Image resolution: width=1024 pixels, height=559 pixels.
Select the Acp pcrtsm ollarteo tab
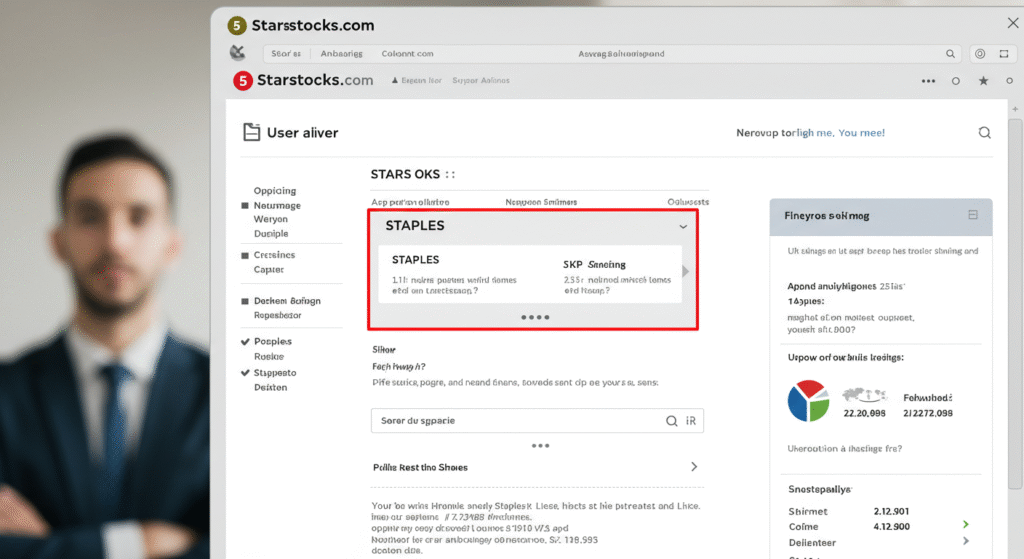point(410,202)
